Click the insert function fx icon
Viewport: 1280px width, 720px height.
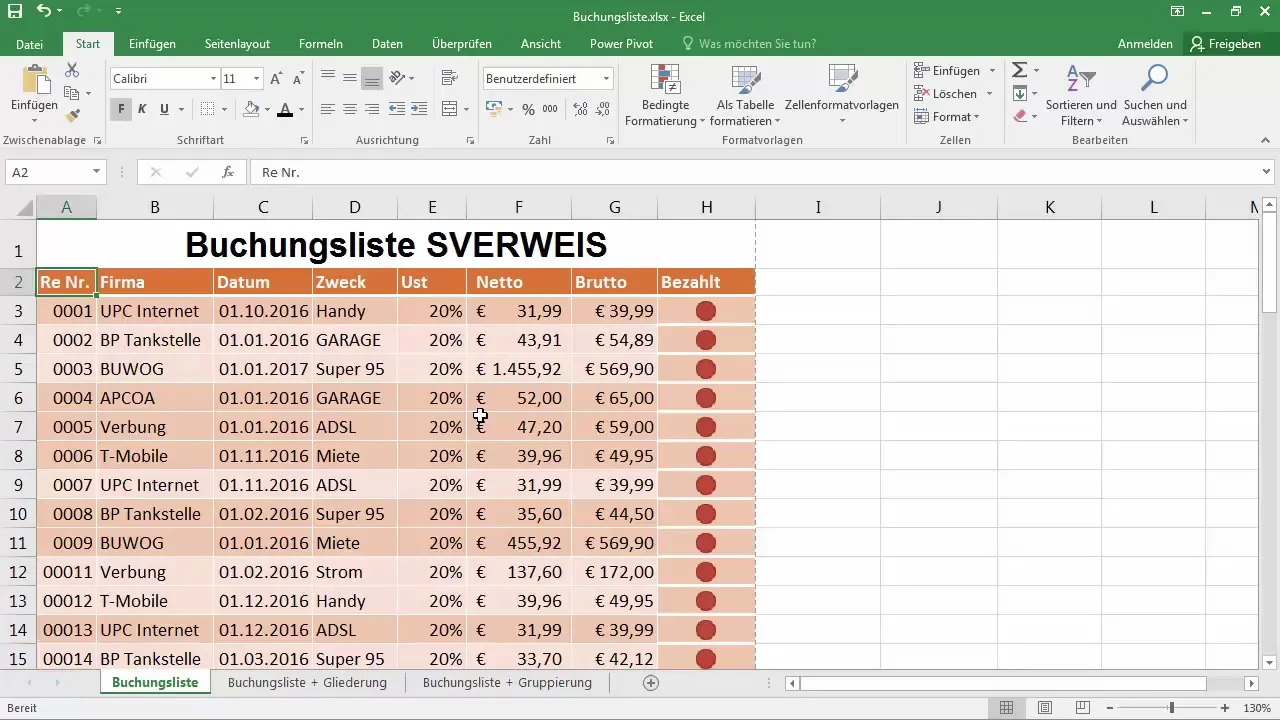point(228,172)
